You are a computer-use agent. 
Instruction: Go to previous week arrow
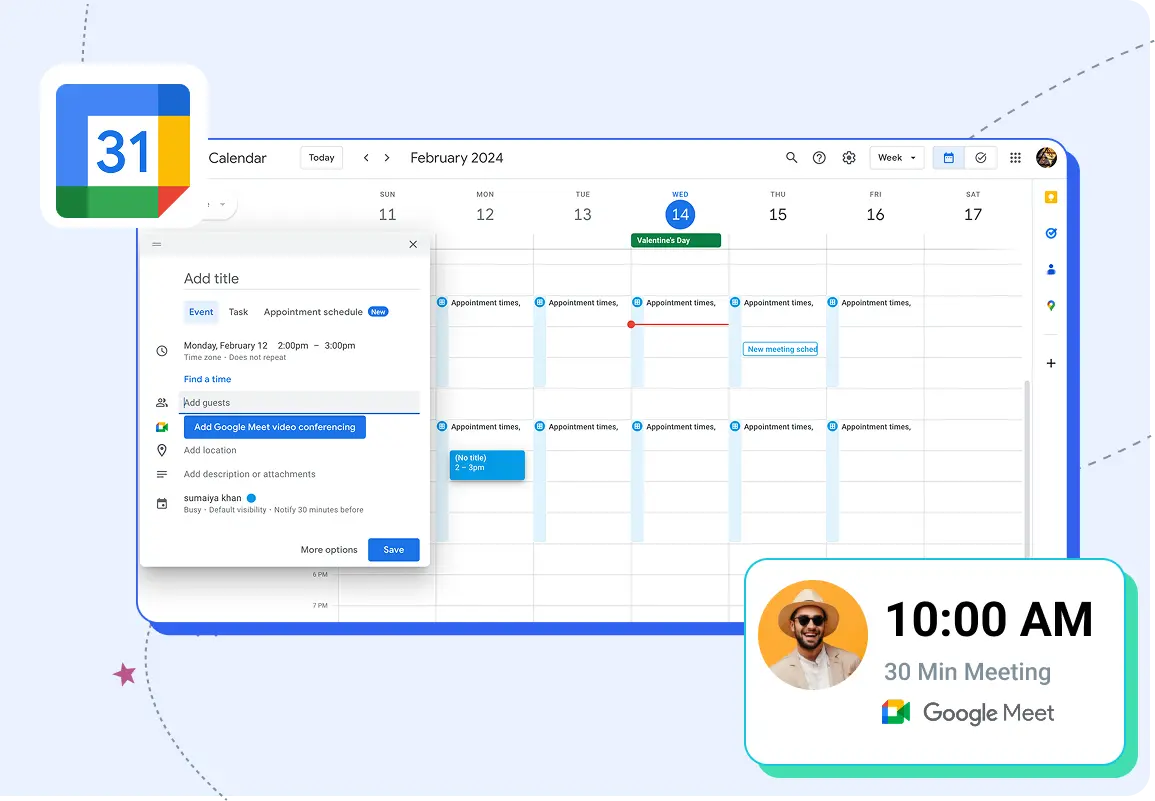coord(366,158)
